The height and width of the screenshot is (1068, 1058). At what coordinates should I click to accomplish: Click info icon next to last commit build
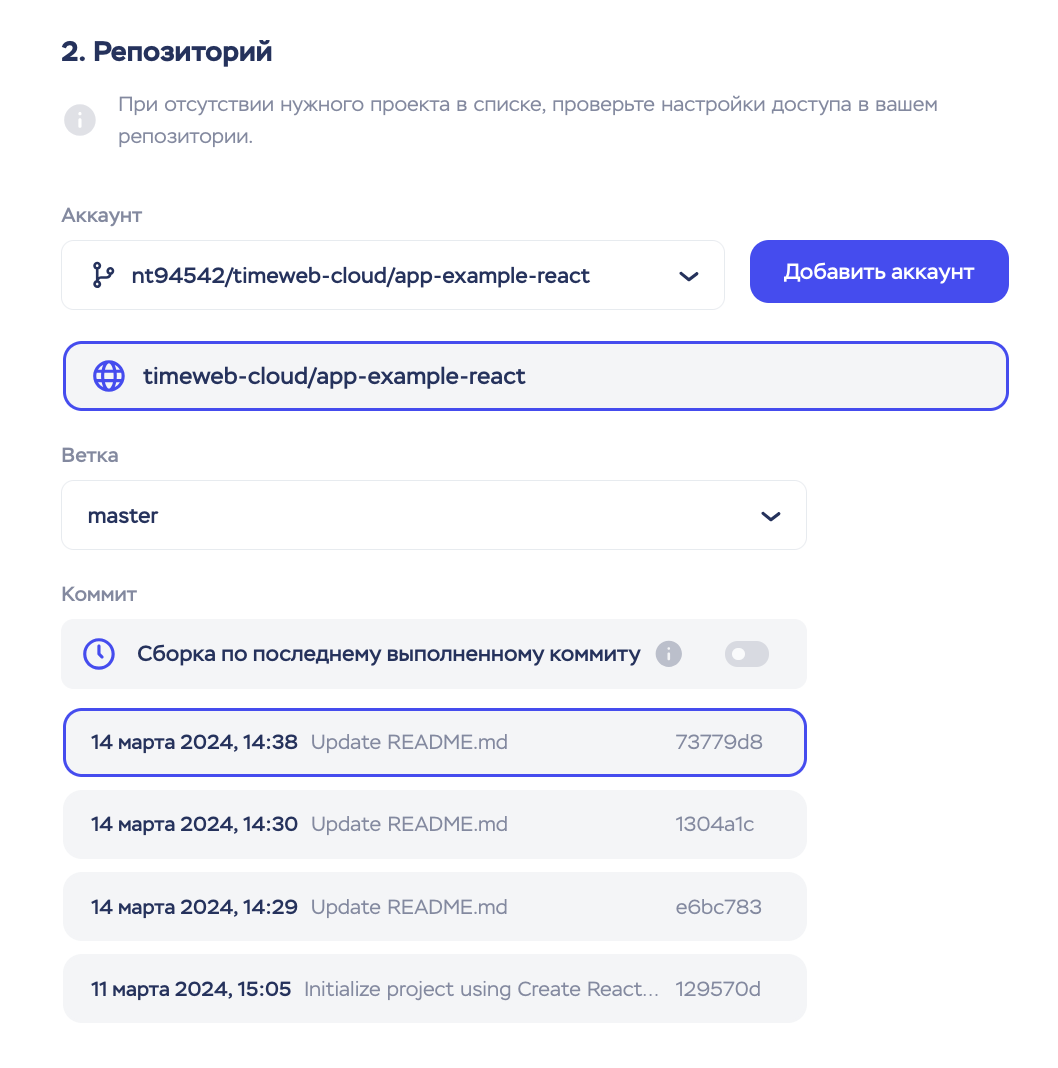click(668, 654)
